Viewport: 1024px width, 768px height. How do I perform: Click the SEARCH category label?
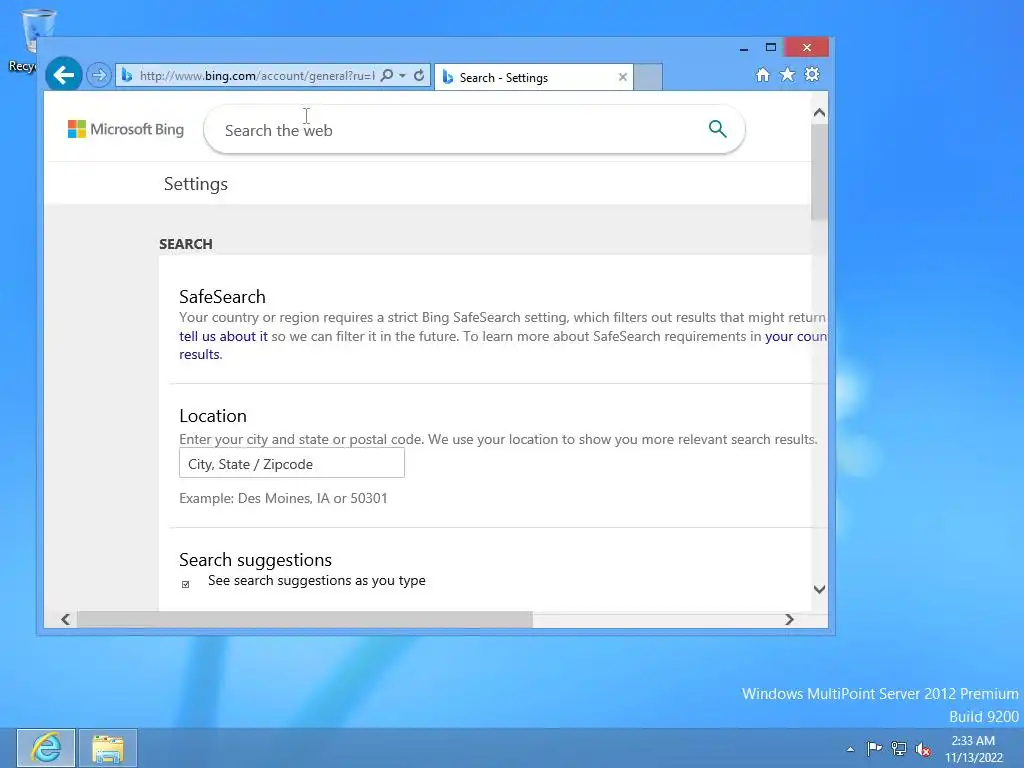click(186, 244)
